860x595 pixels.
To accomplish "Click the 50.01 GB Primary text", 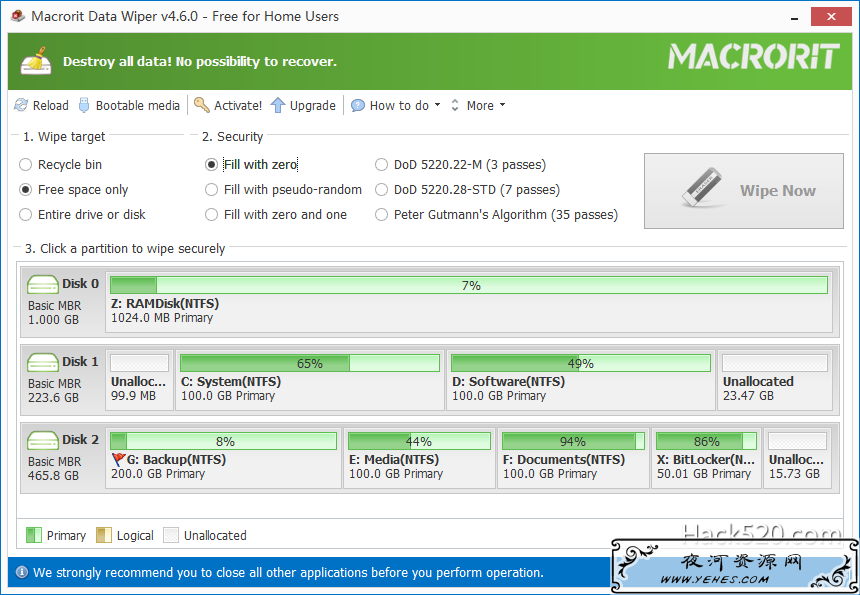I will coord(704,474).
